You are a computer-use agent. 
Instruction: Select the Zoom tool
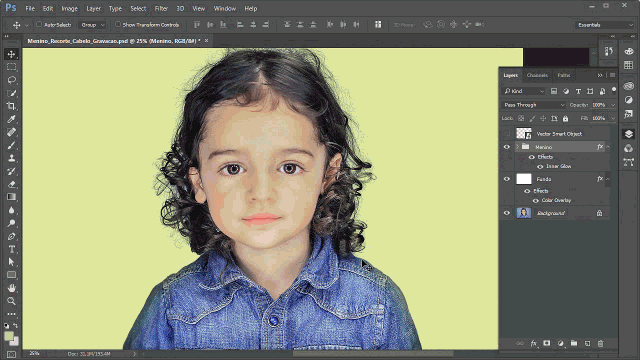11,301
